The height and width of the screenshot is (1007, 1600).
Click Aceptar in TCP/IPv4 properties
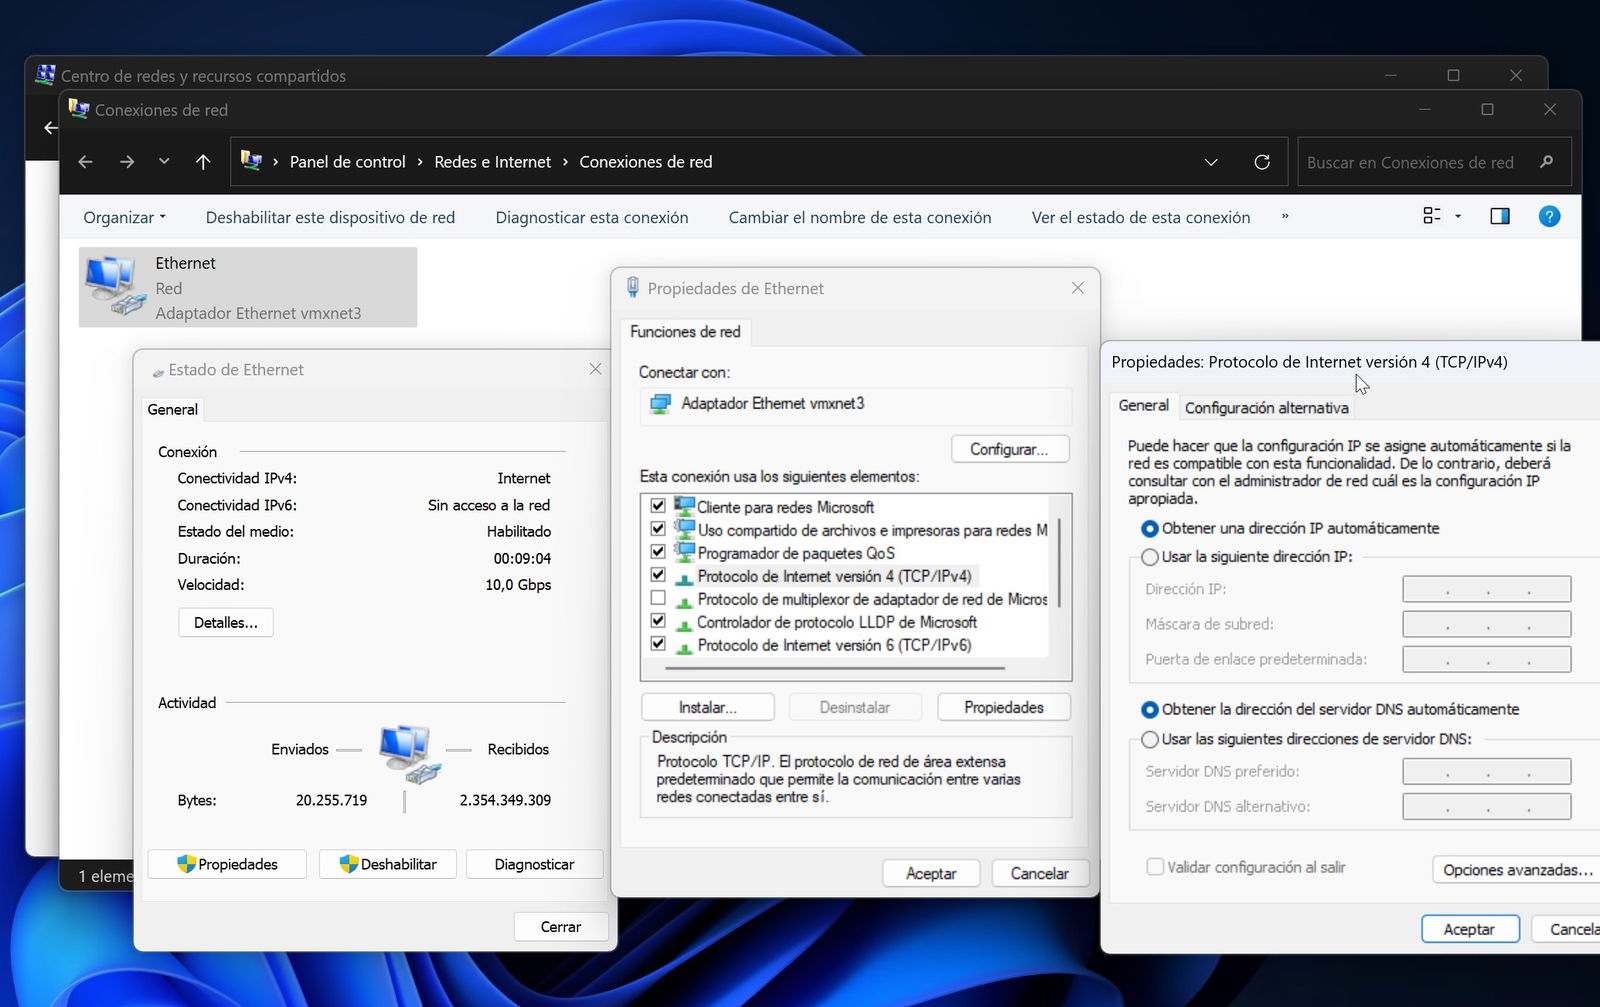pos(1470,929)
